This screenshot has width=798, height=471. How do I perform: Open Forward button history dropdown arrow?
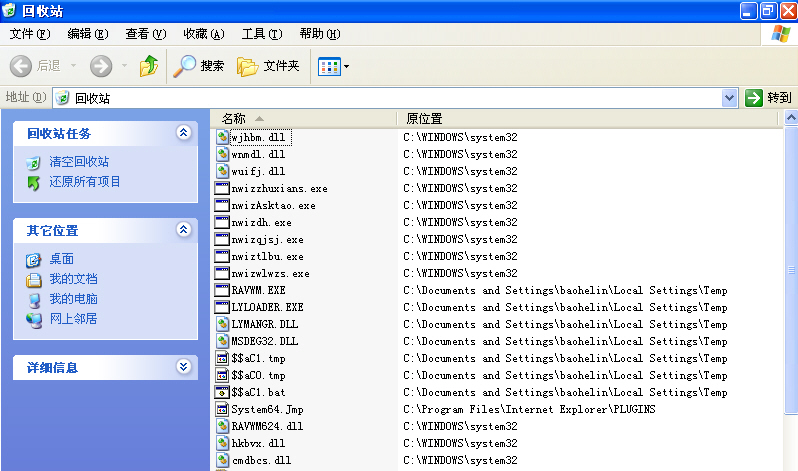tap(124, 65)
